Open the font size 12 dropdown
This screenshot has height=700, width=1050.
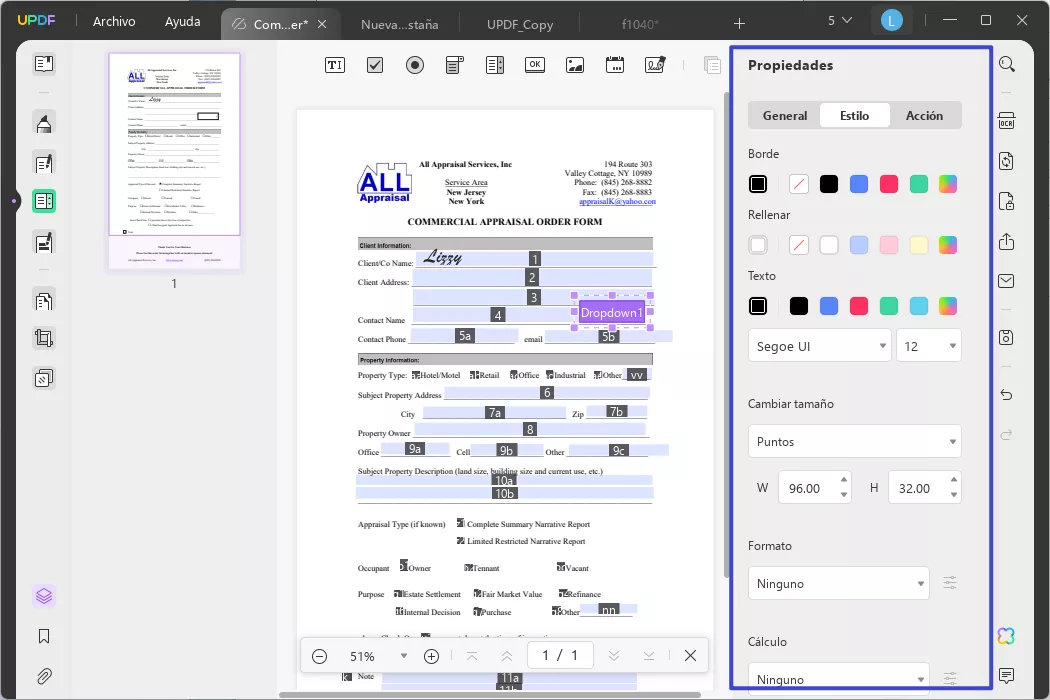click(929, 346)
